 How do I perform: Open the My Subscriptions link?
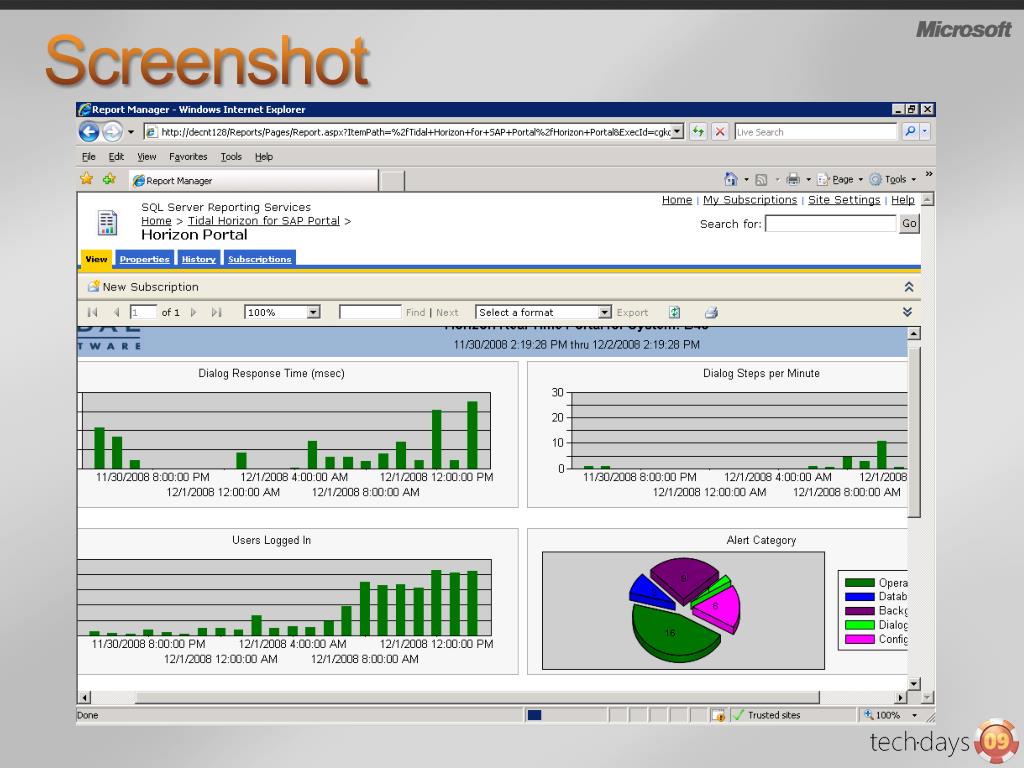[750, 200]
